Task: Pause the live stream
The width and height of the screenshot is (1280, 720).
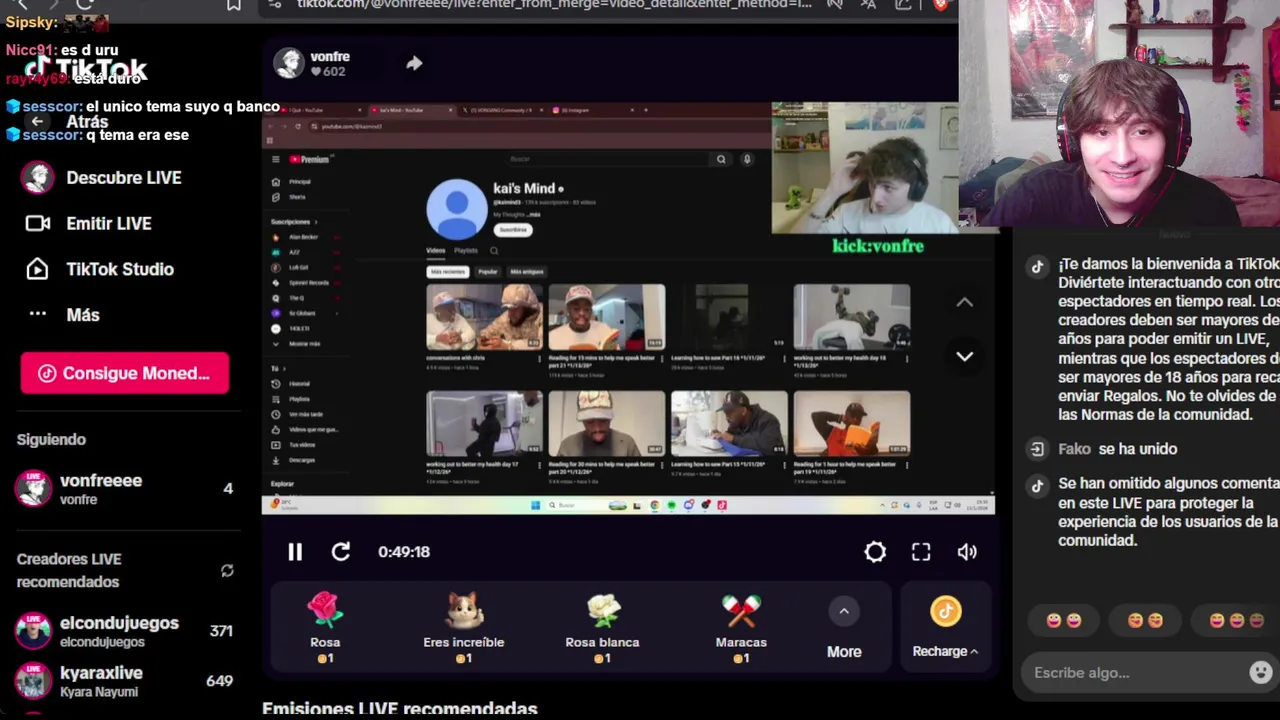Action: (295, 552)
